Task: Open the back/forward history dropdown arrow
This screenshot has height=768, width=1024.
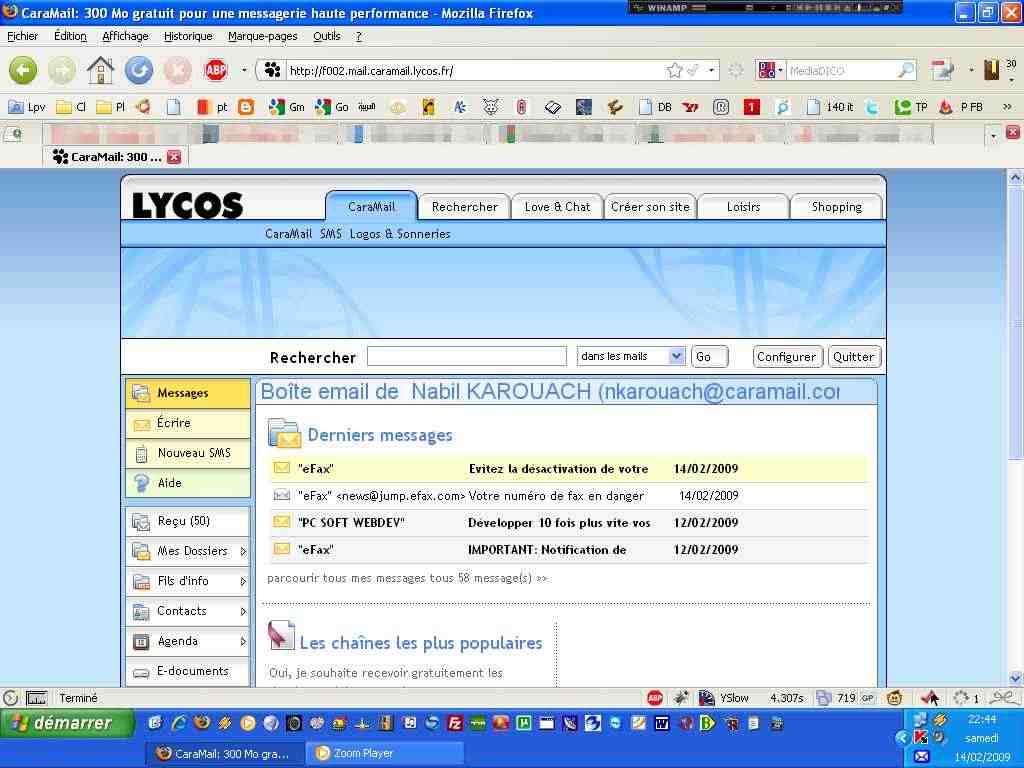Action: click(244, 70)
